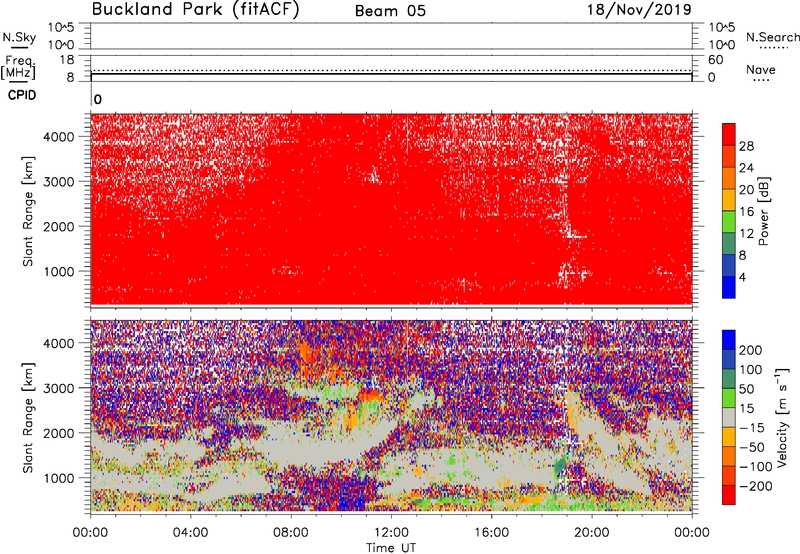This screenshot has width=800, height=554.
Task: Click the 'N.Search' legend label
Action: 772,37
